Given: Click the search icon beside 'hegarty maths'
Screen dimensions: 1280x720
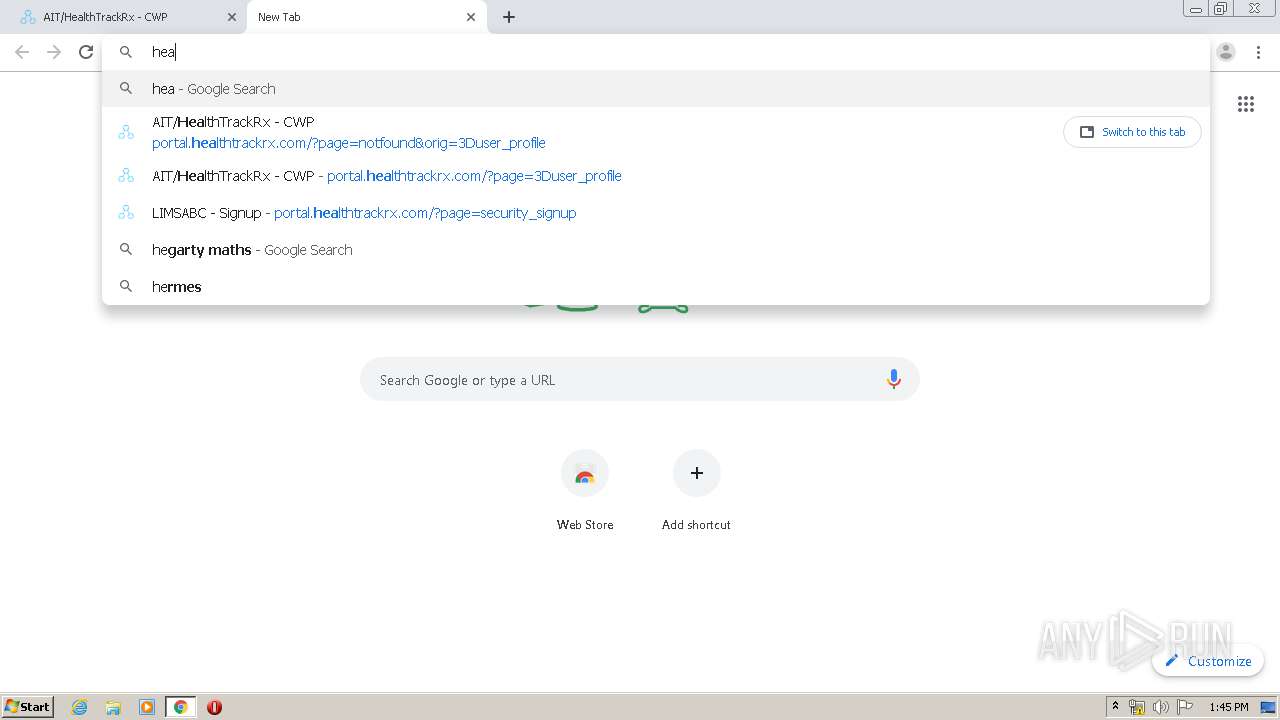Looking at the screenshot, I should 126,250.
